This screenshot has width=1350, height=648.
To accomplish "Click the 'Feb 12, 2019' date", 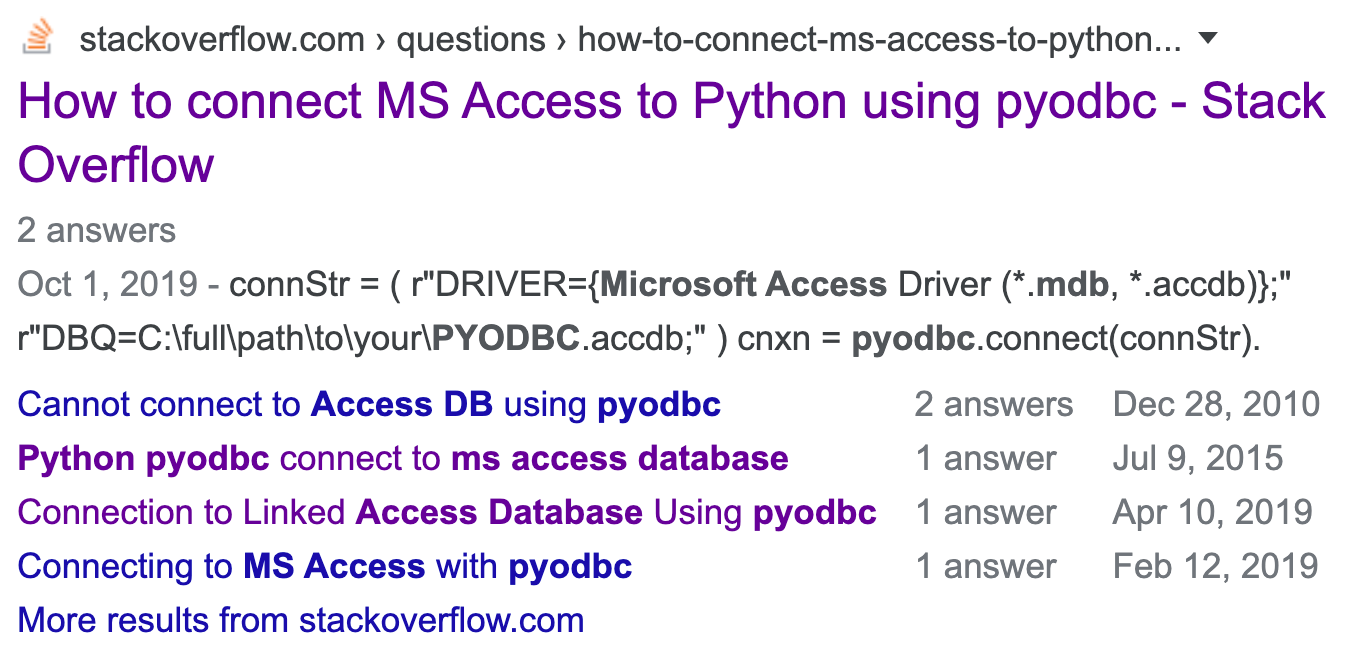I will [x=1215, y=566].
